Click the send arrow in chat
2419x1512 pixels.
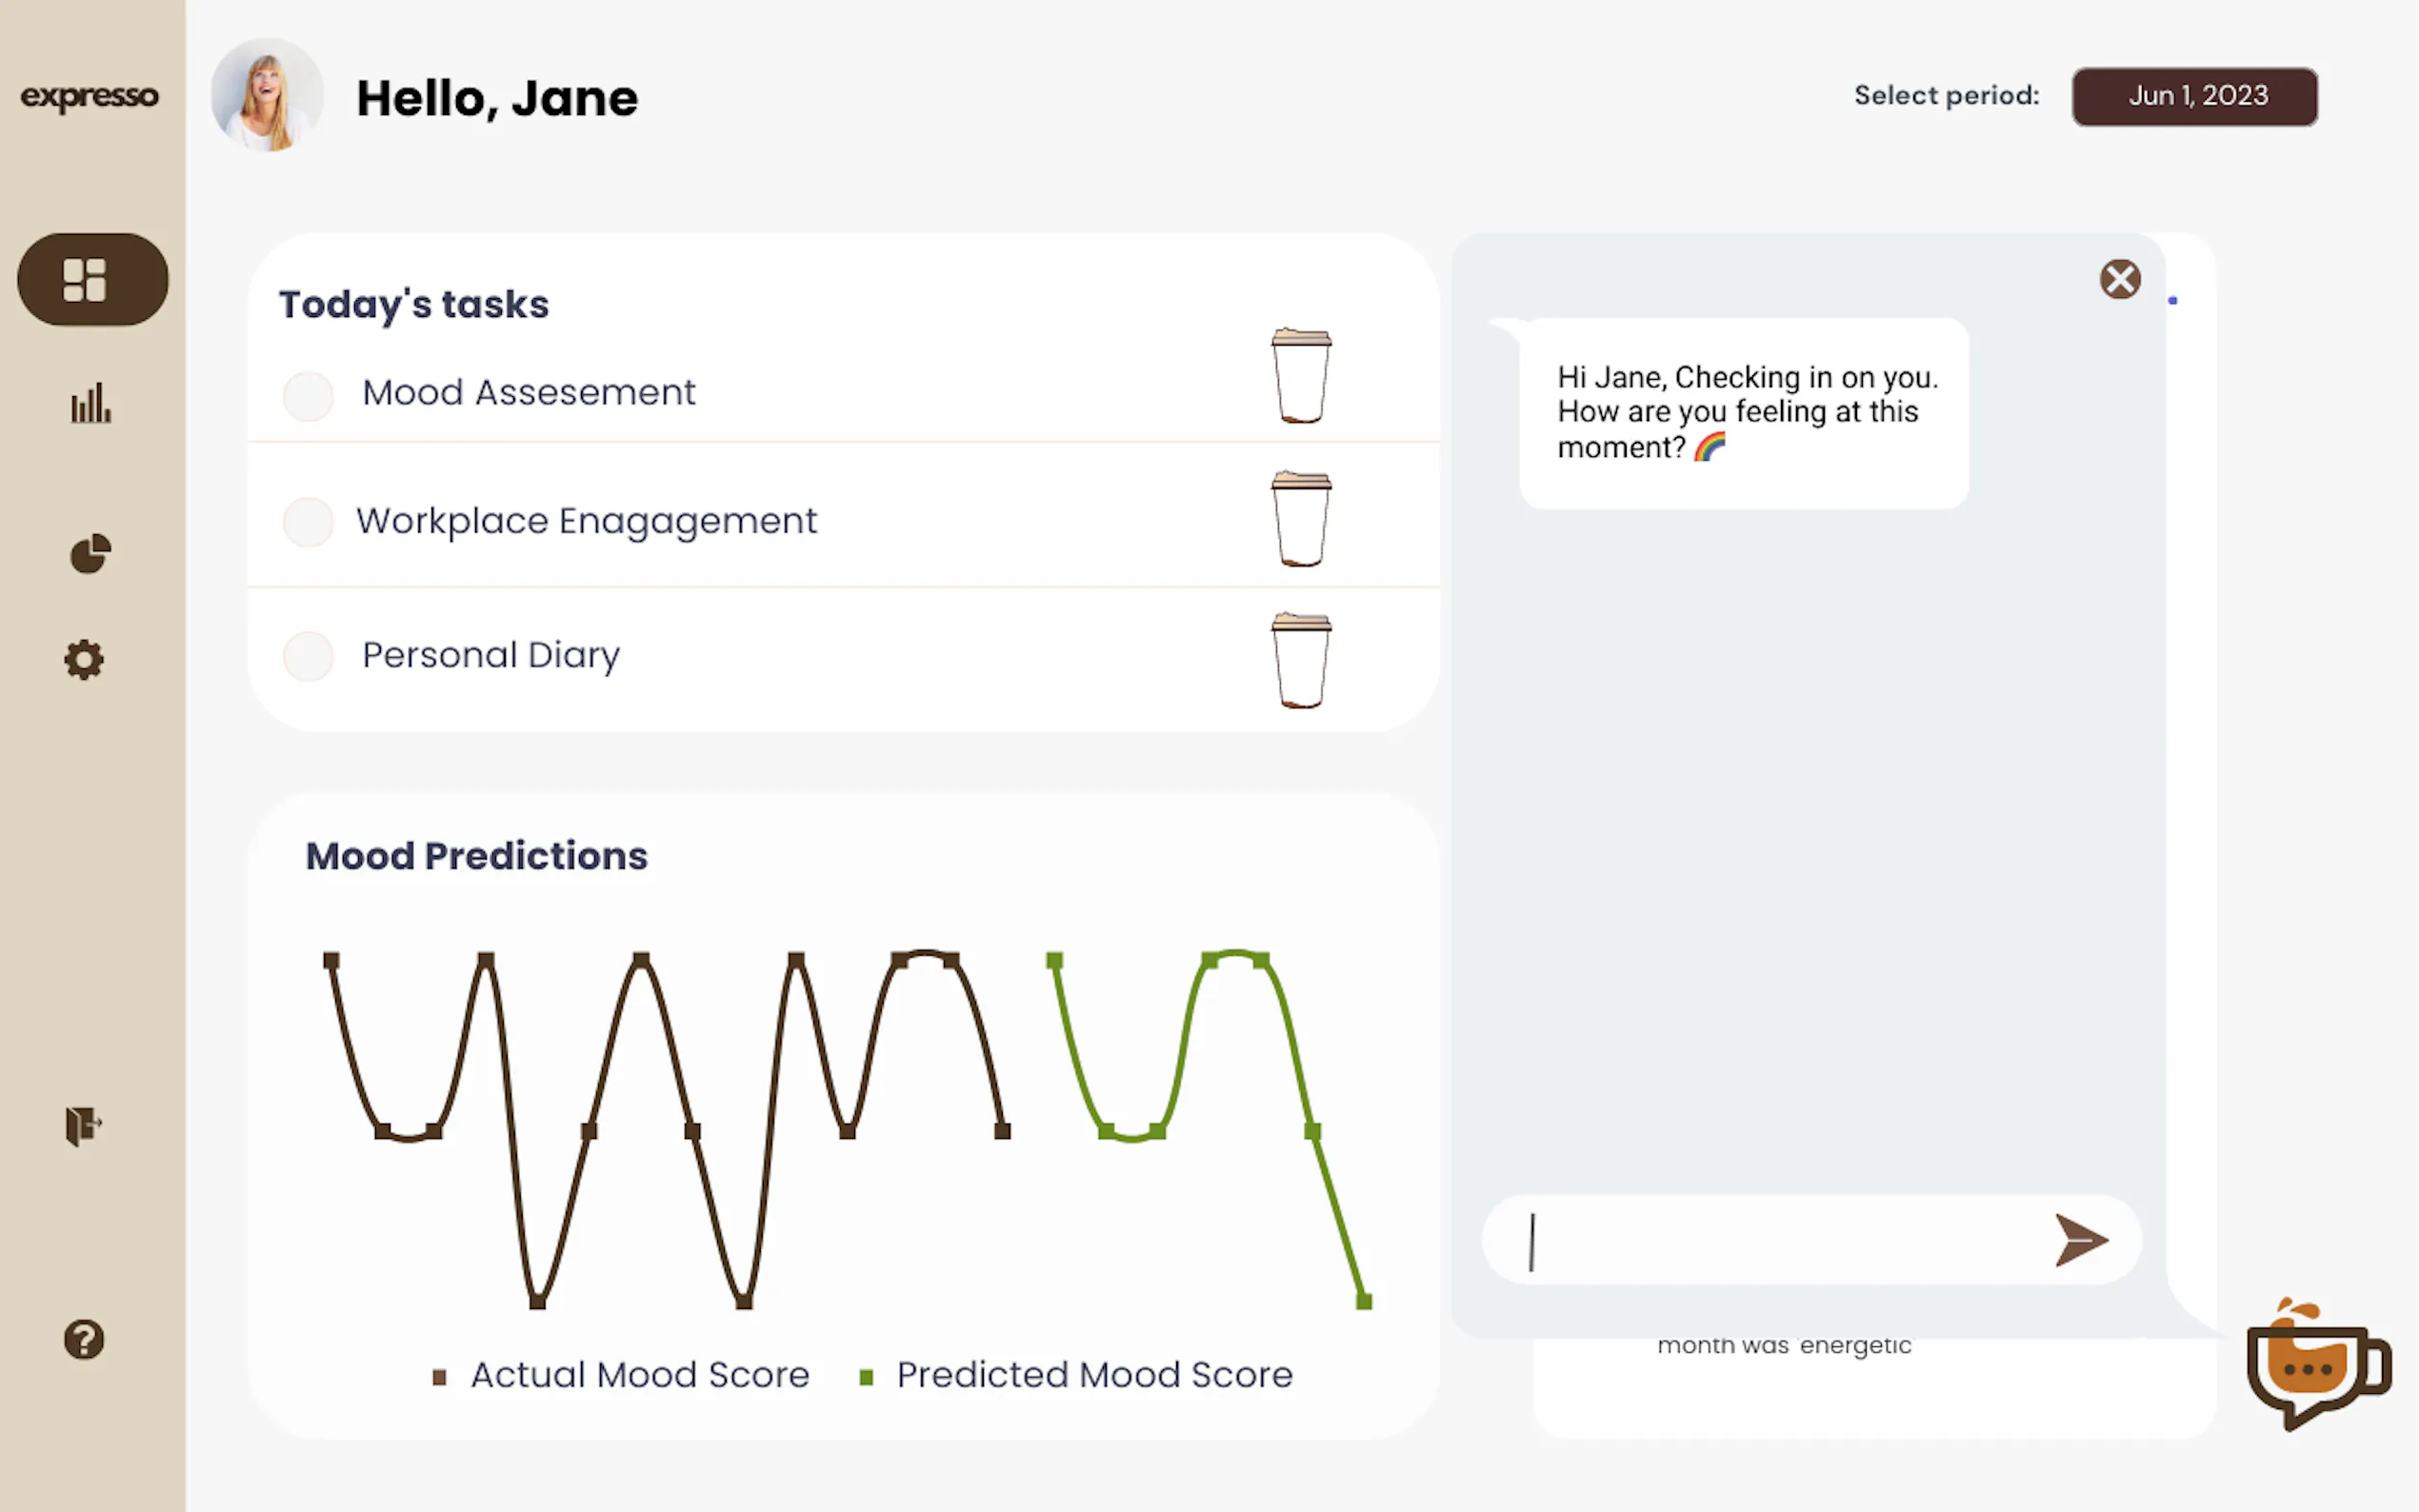point(2080,1240)
